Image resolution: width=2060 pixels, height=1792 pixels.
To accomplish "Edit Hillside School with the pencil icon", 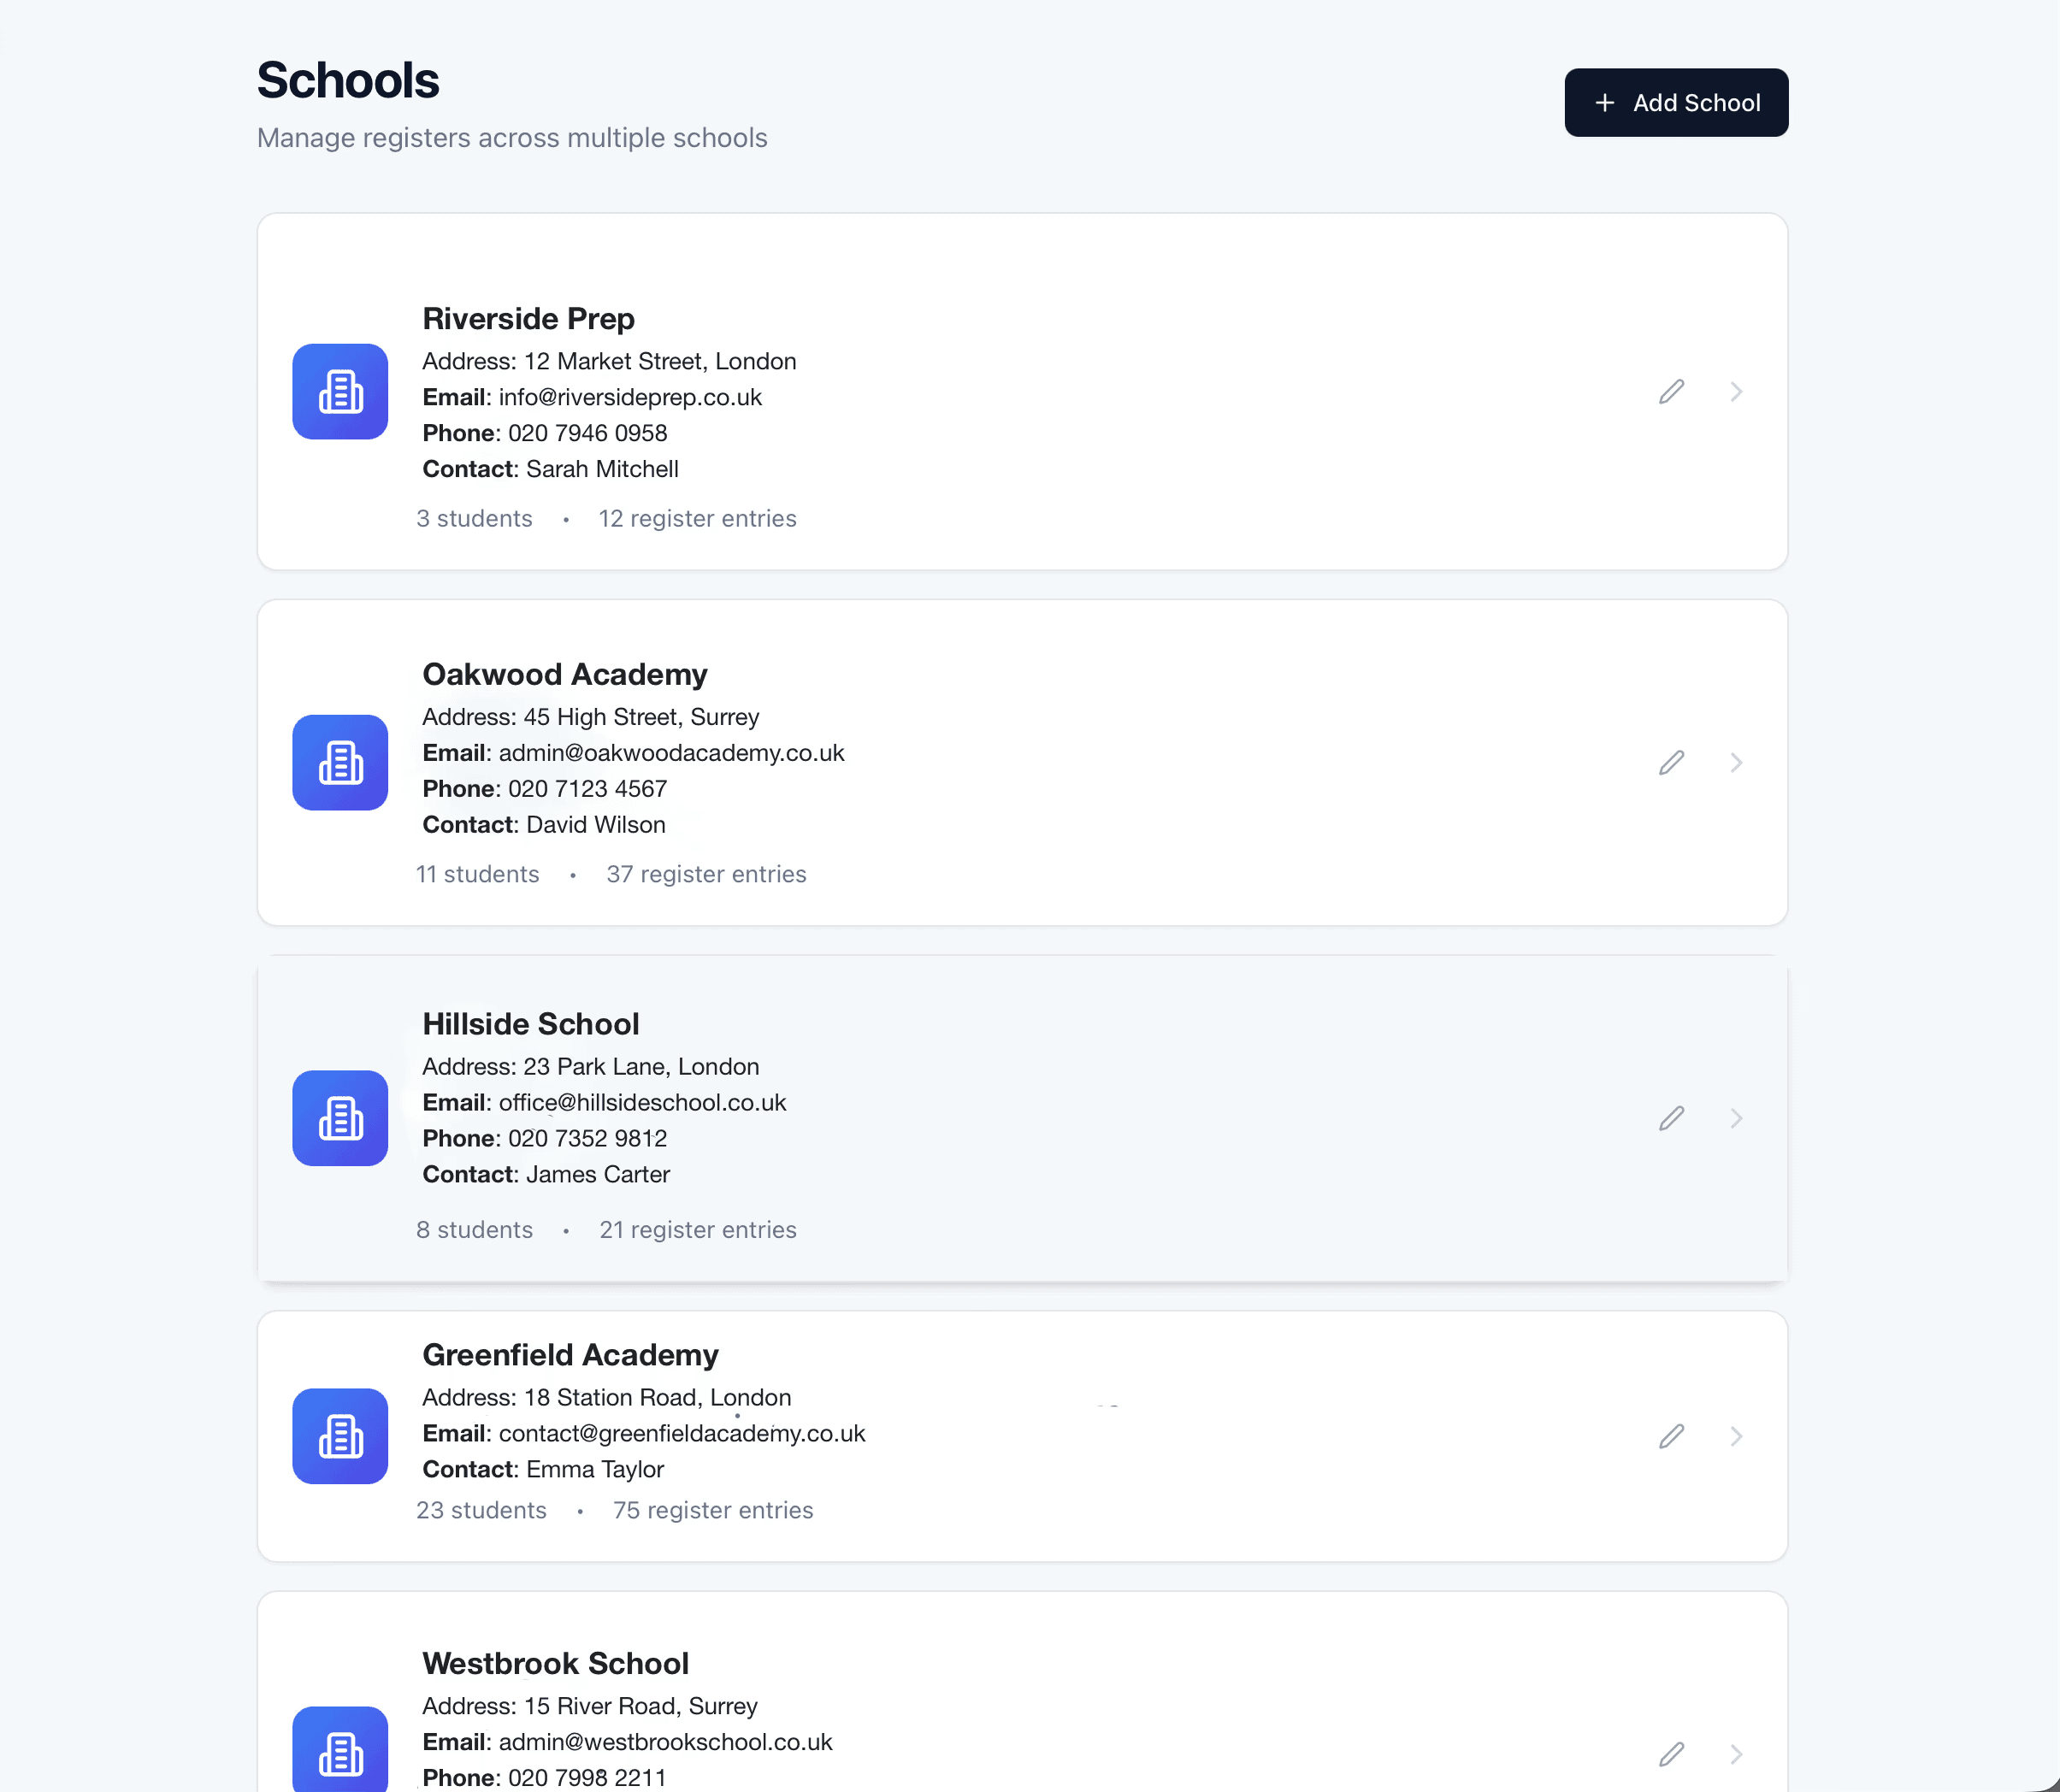I will [1671, 1118].
